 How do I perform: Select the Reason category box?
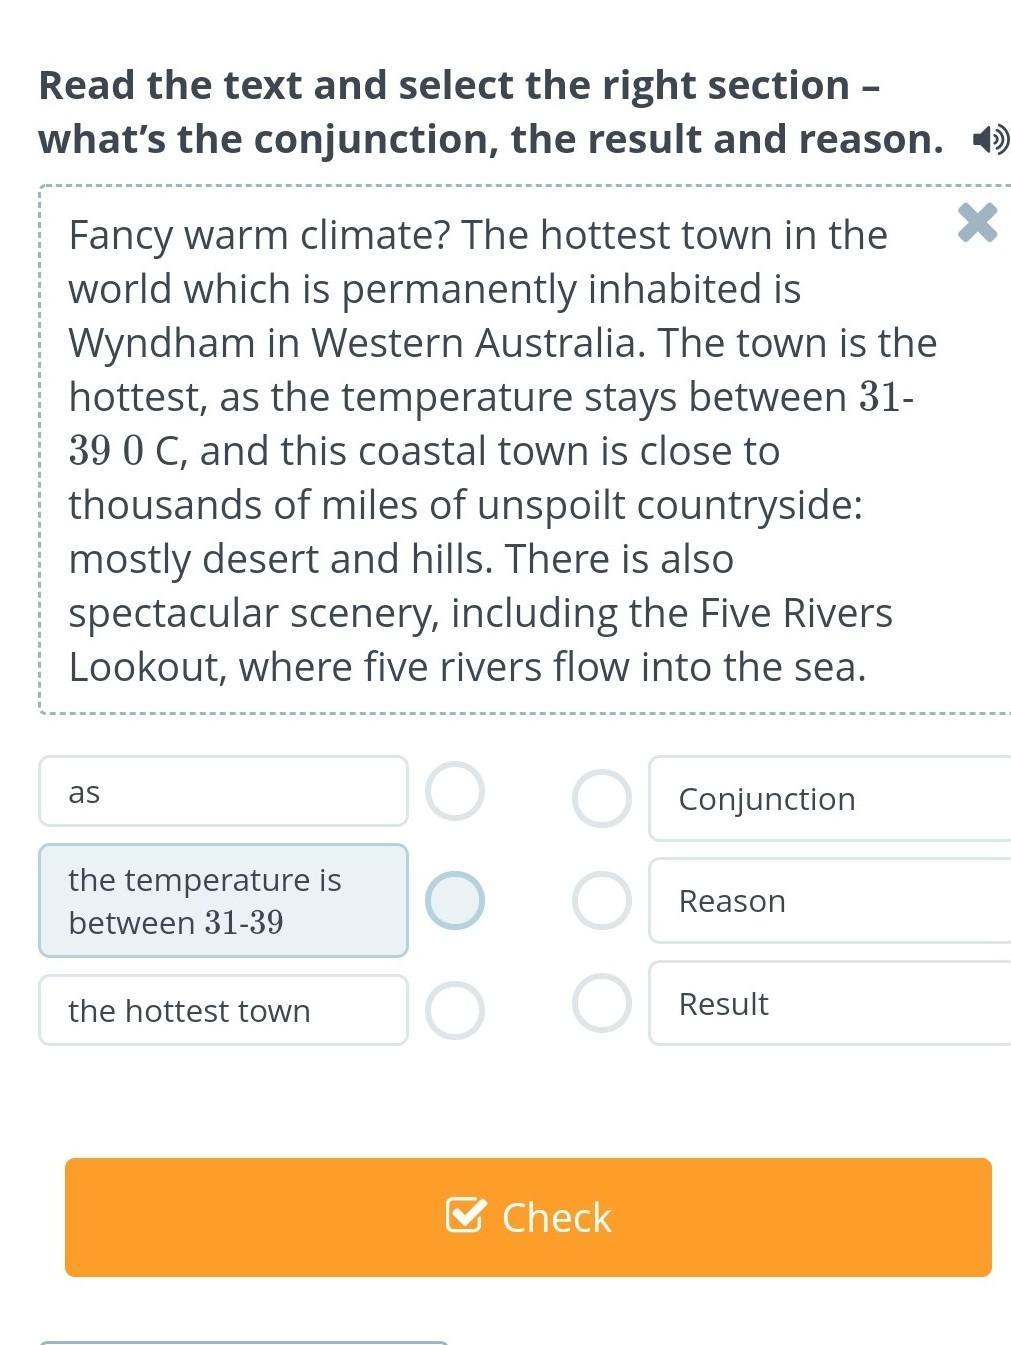click(x=830, y=901)
